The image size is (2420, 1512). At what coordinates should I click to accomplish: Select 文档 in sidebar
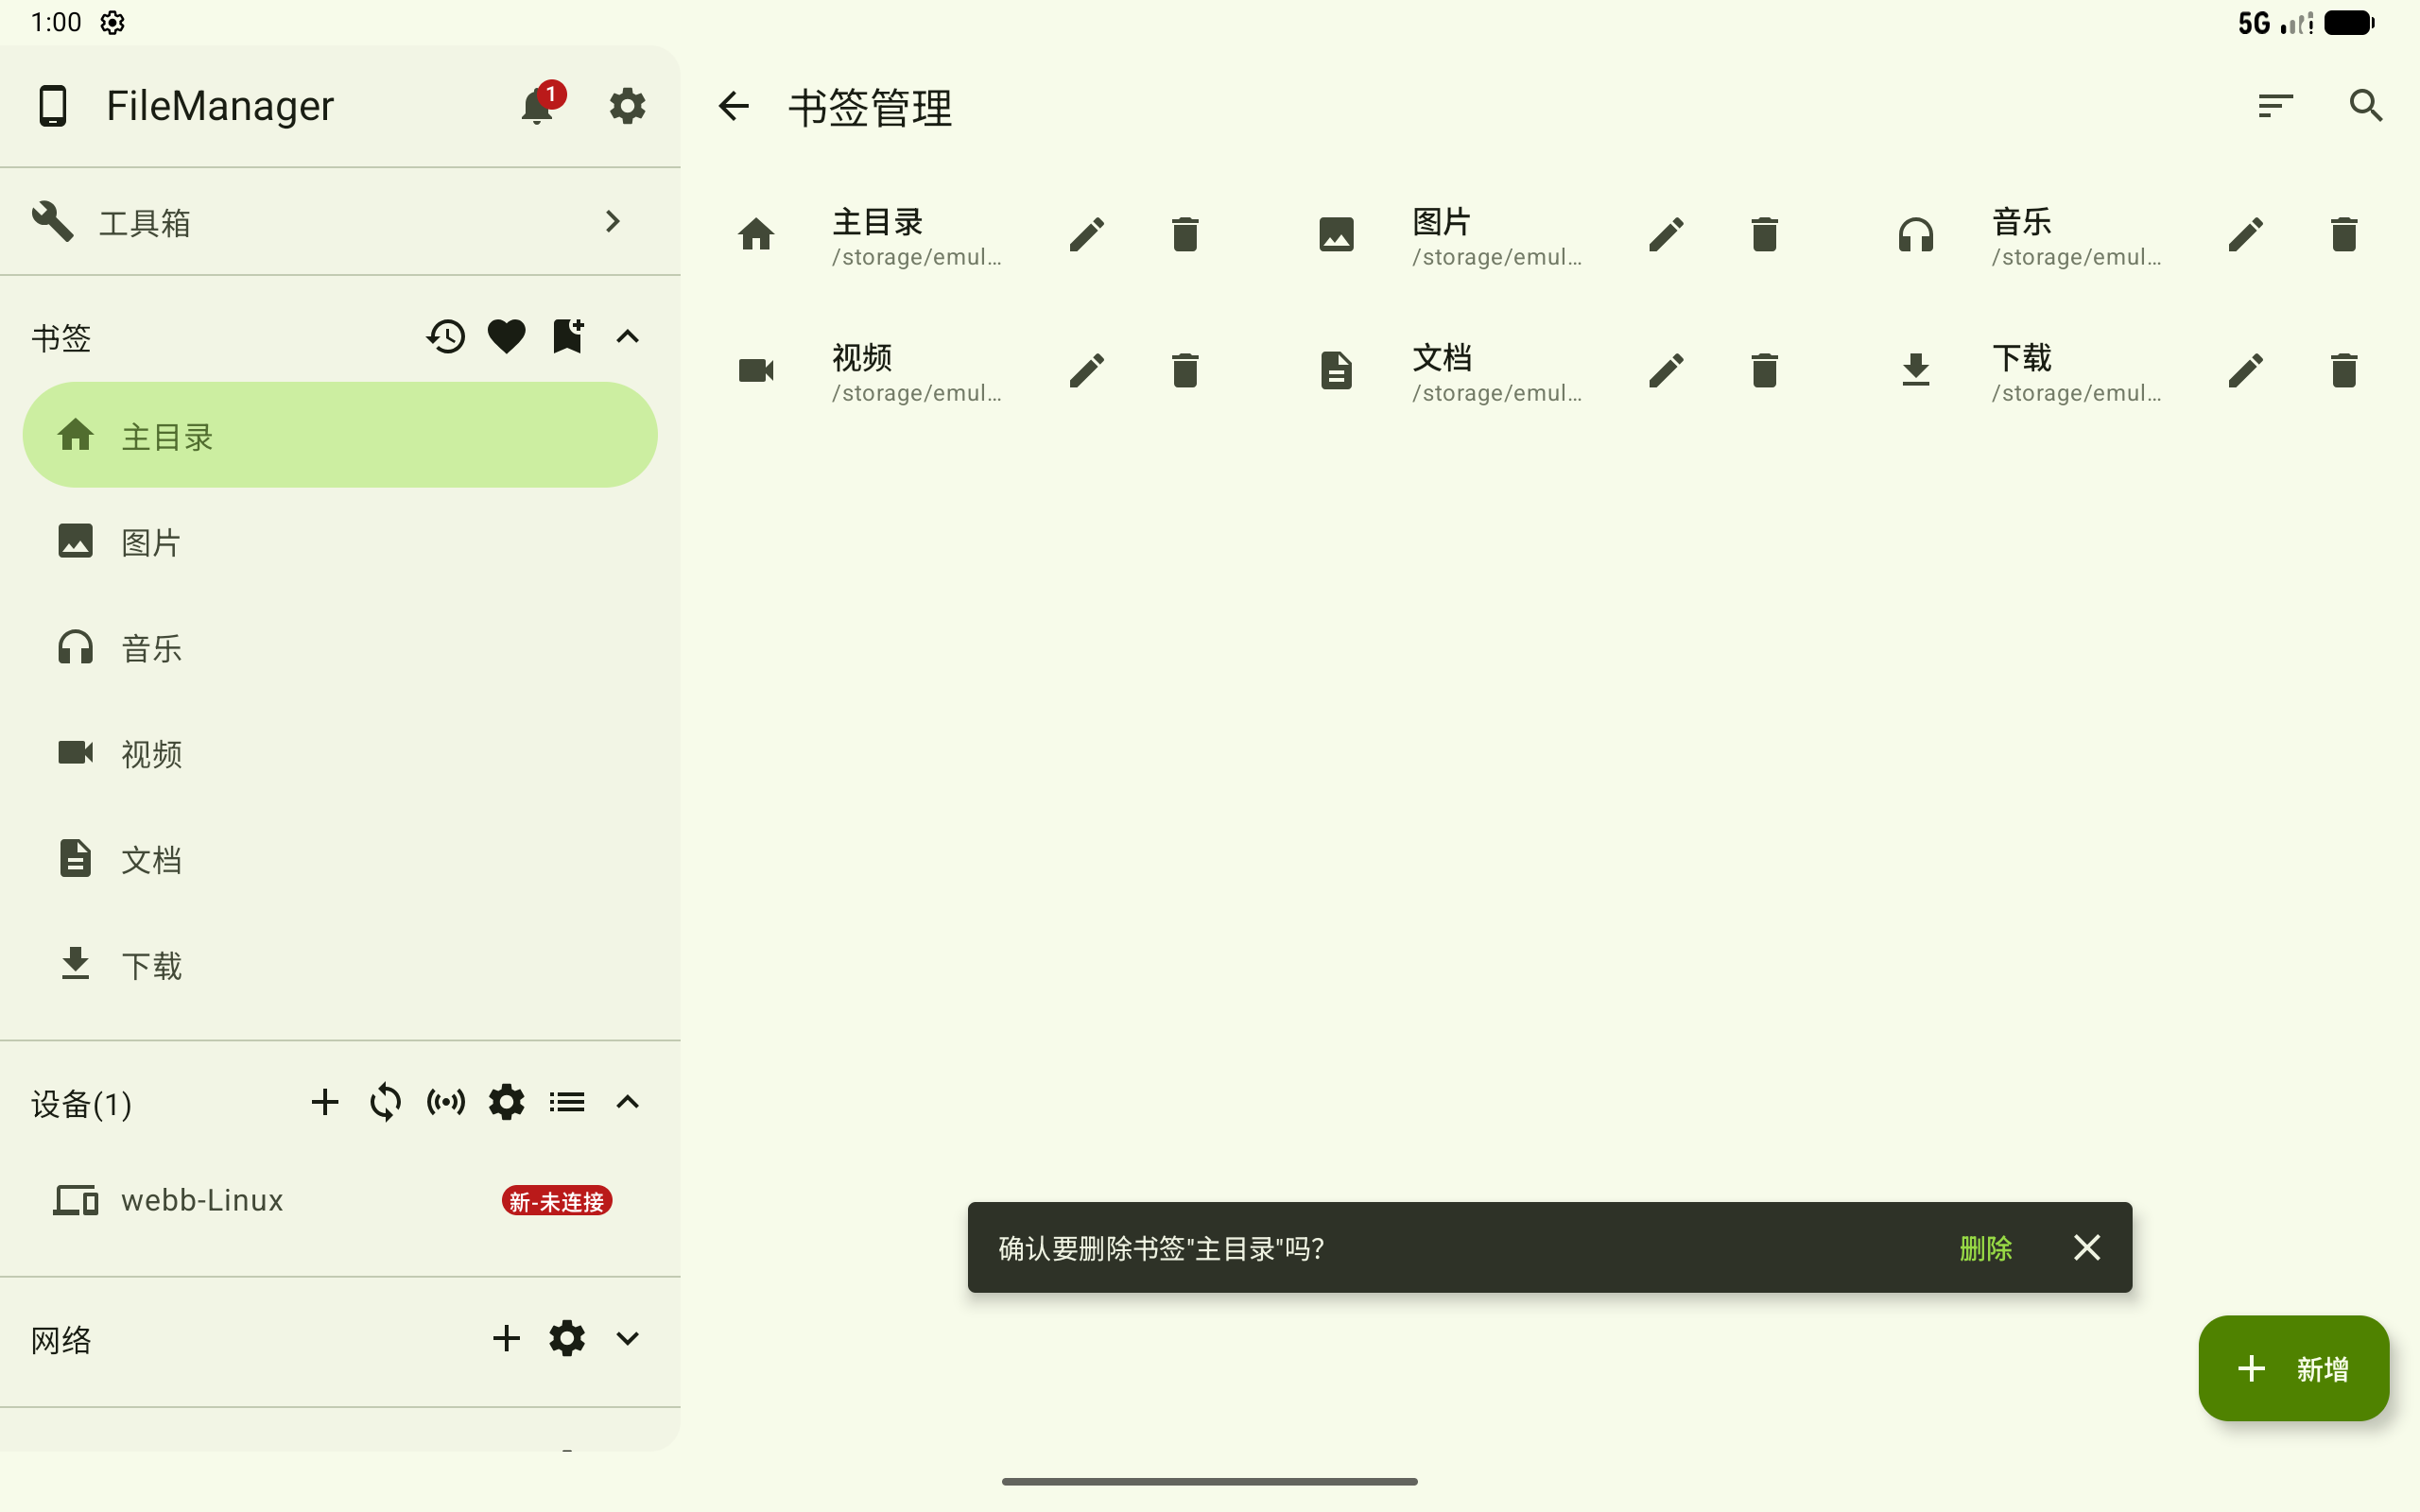point(340,859)
